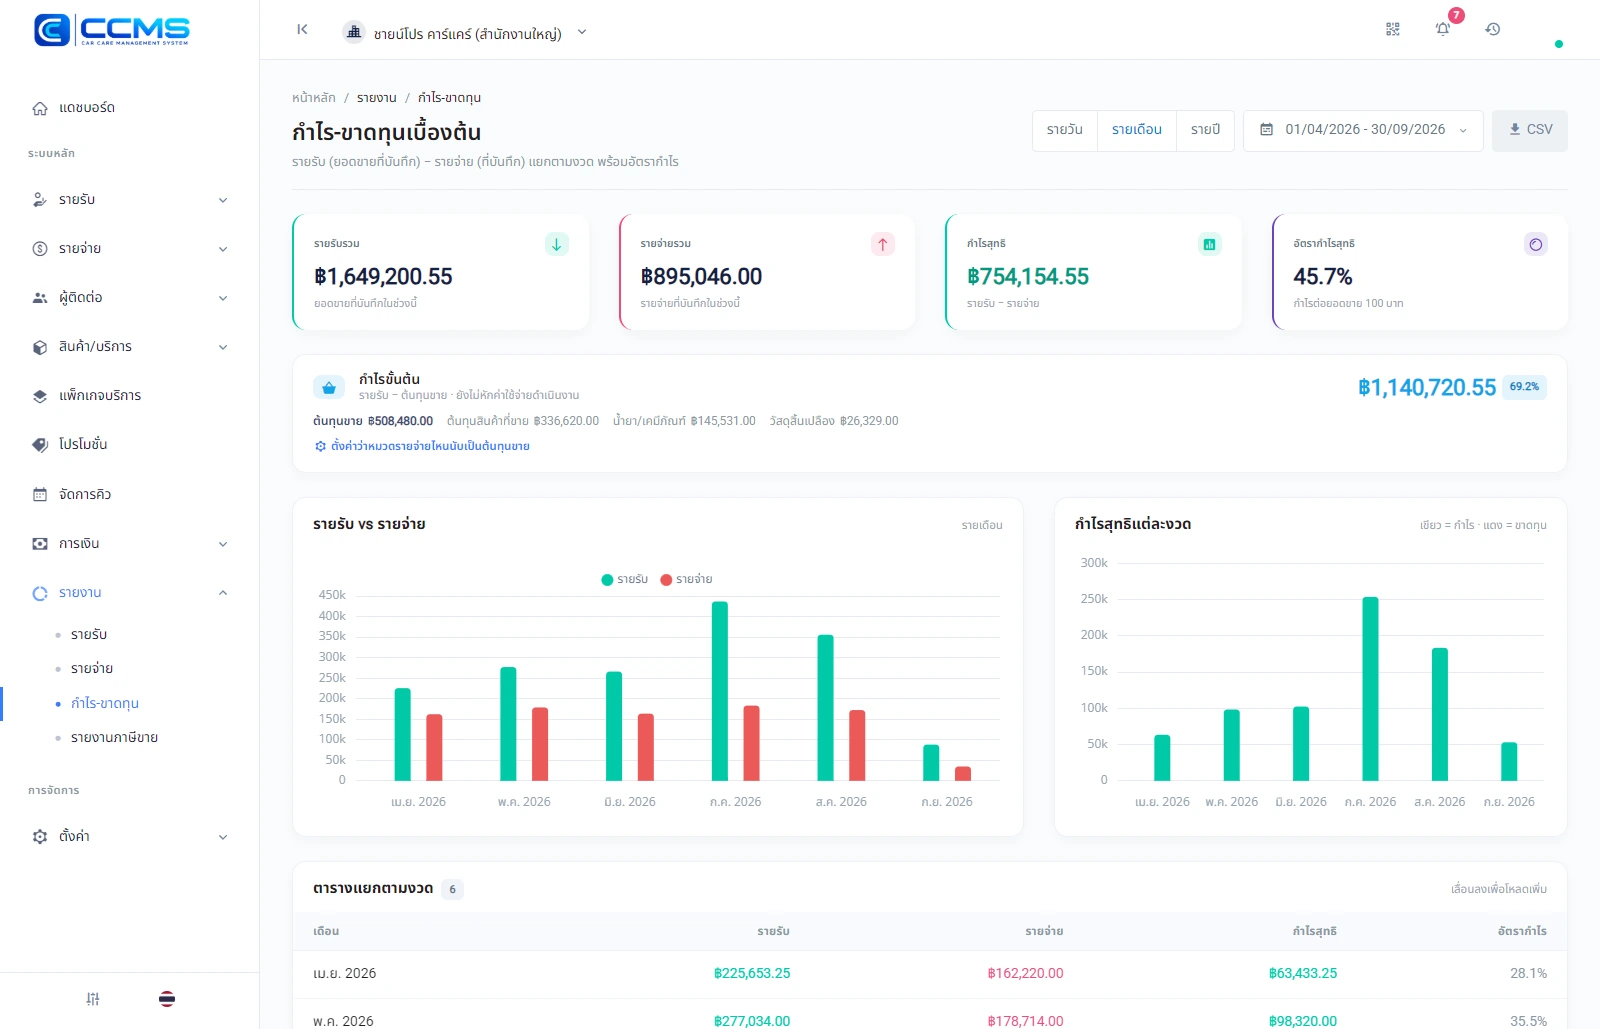
Task: Open cost-of-sales category settings link
Action: [422, 447]
